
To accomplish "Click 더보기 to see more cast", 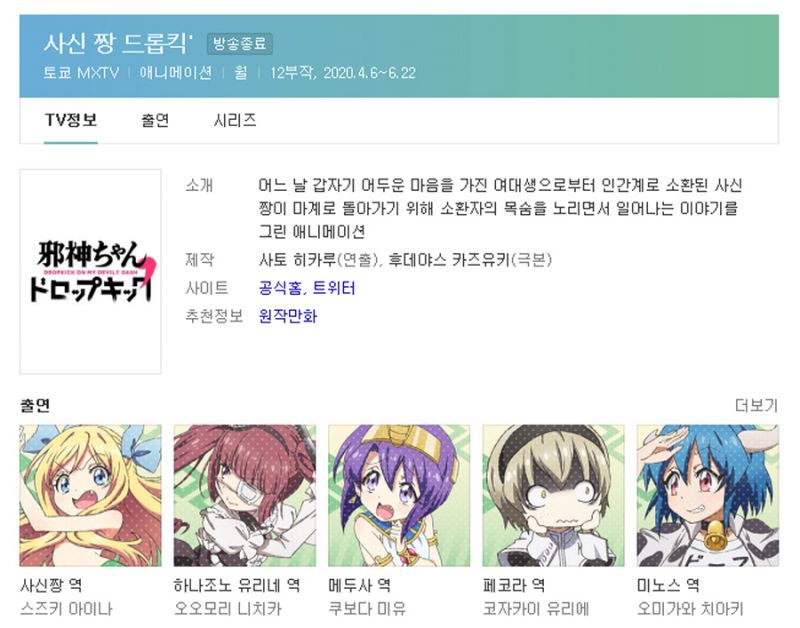I will (x=756, y=406).
